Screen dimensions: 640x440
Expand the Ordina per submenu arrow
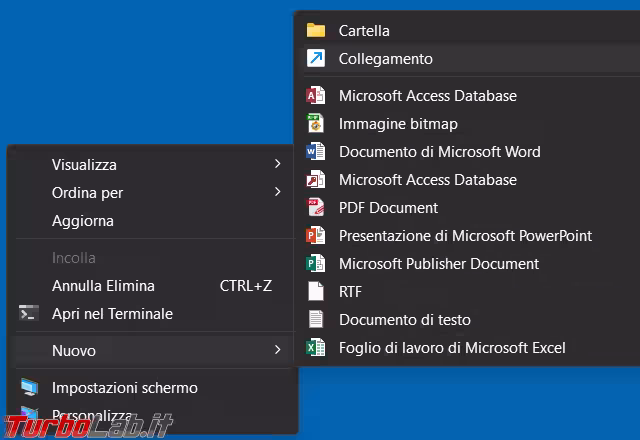coord(277,192)
